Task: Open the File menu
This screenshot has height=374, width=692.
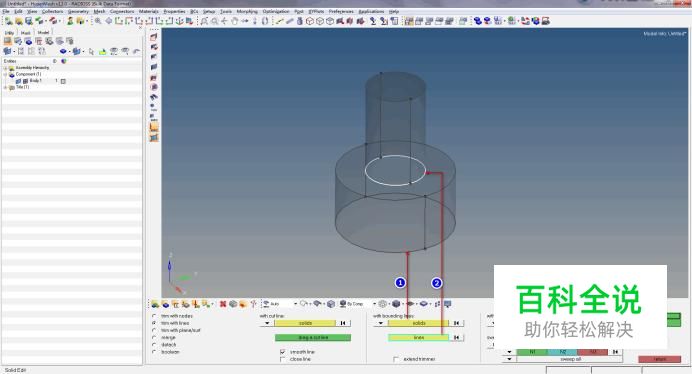Action: pos(6,11)
